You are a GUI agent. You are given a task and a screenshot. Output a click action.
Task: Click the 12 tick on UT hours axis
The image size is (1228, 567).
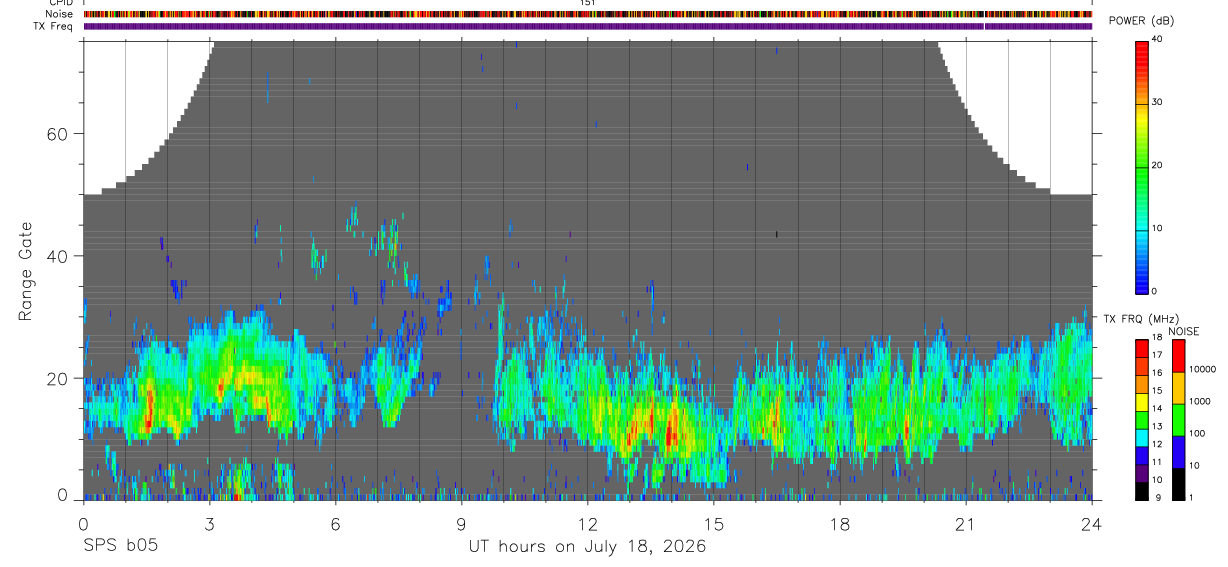click(x=587, y=524)
